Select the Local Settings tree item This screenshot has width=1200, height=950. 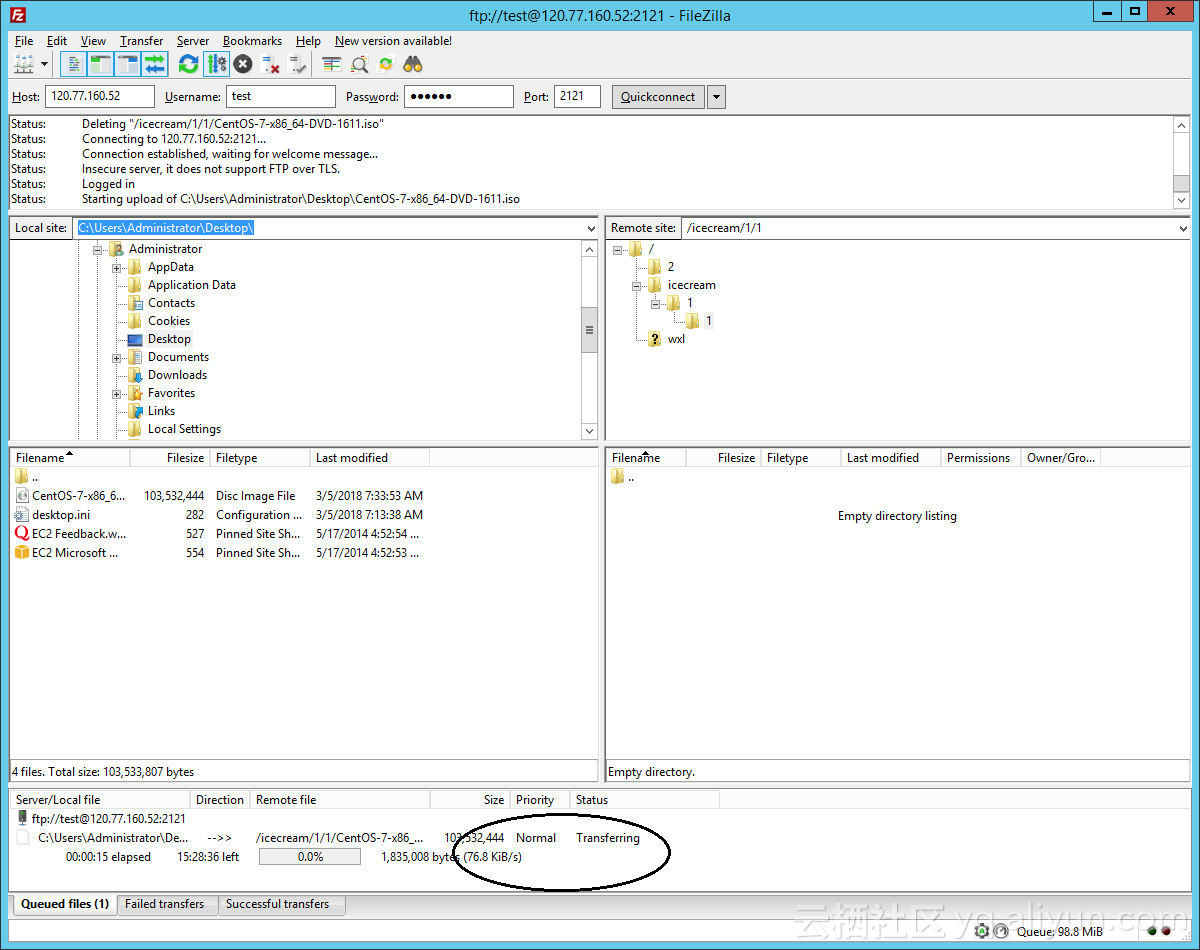click(184, 429)
